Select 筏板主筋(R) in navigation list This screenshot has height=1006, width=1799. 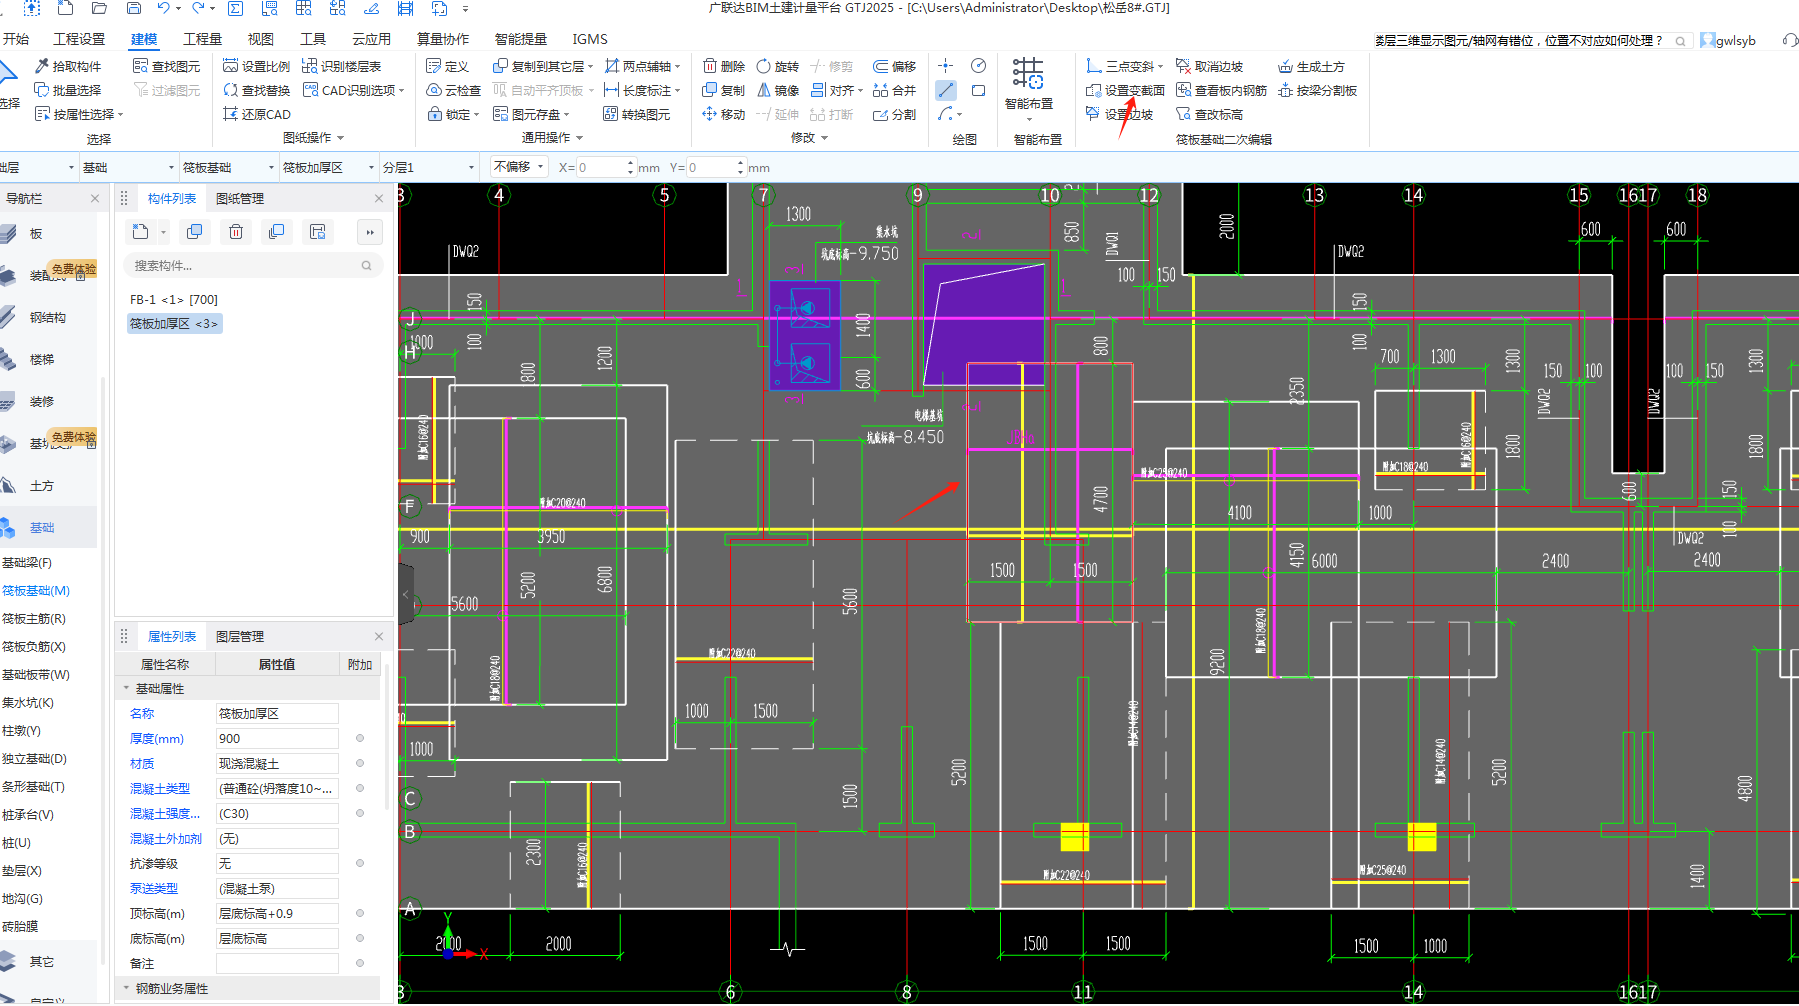point(34,618)
